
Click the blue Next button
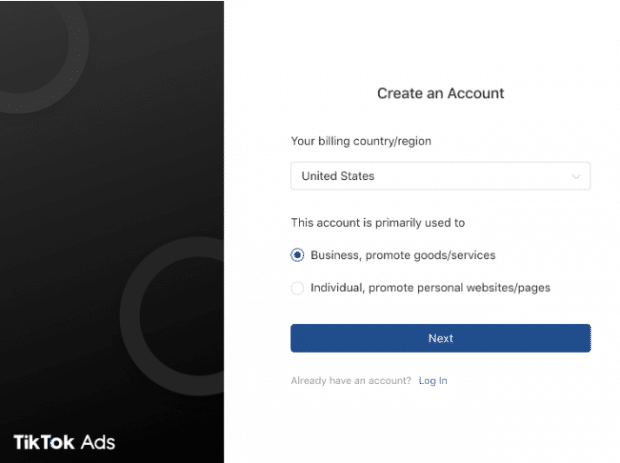tap(440, 338)
